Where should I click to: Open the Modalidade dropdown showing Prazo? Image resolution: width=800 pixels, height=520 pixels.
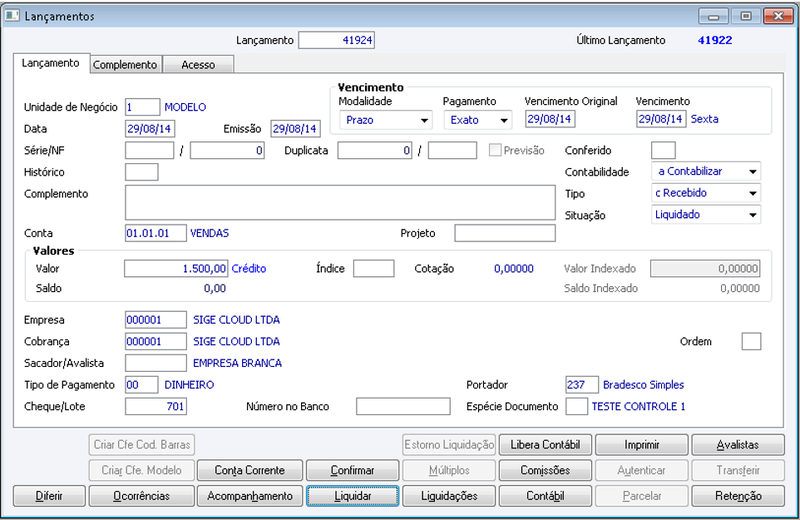pyautogui.click(x=386, y=120)
